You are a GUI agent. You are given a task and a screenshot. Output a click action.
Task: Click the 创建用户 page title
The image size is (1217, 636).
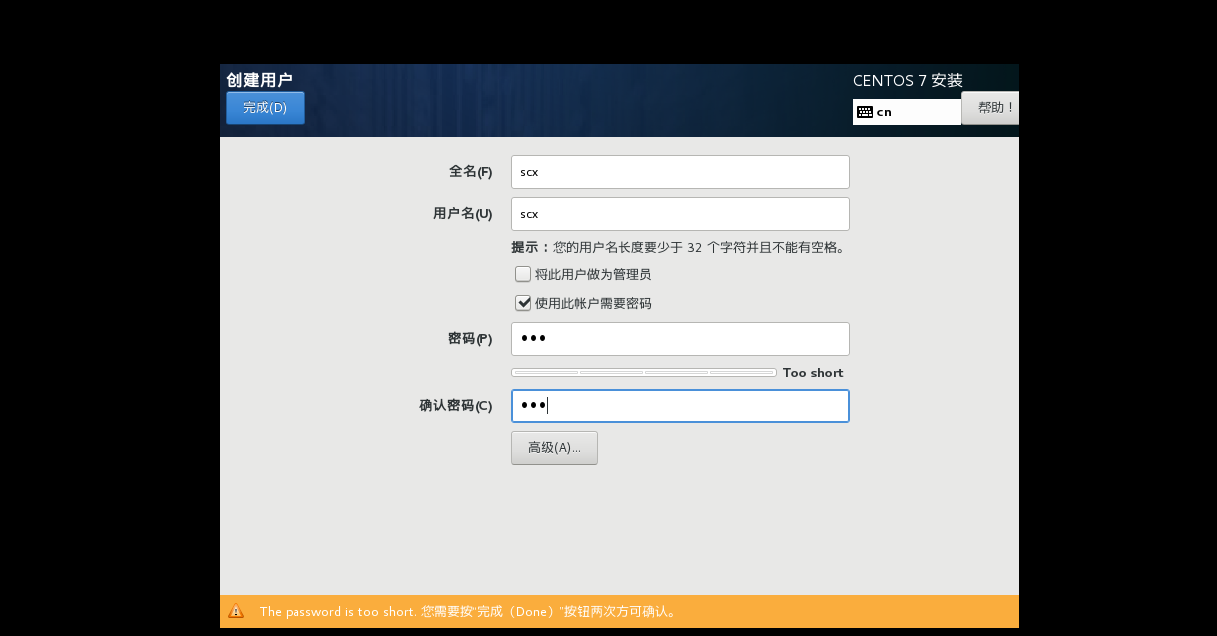click(x=259, y=80)
